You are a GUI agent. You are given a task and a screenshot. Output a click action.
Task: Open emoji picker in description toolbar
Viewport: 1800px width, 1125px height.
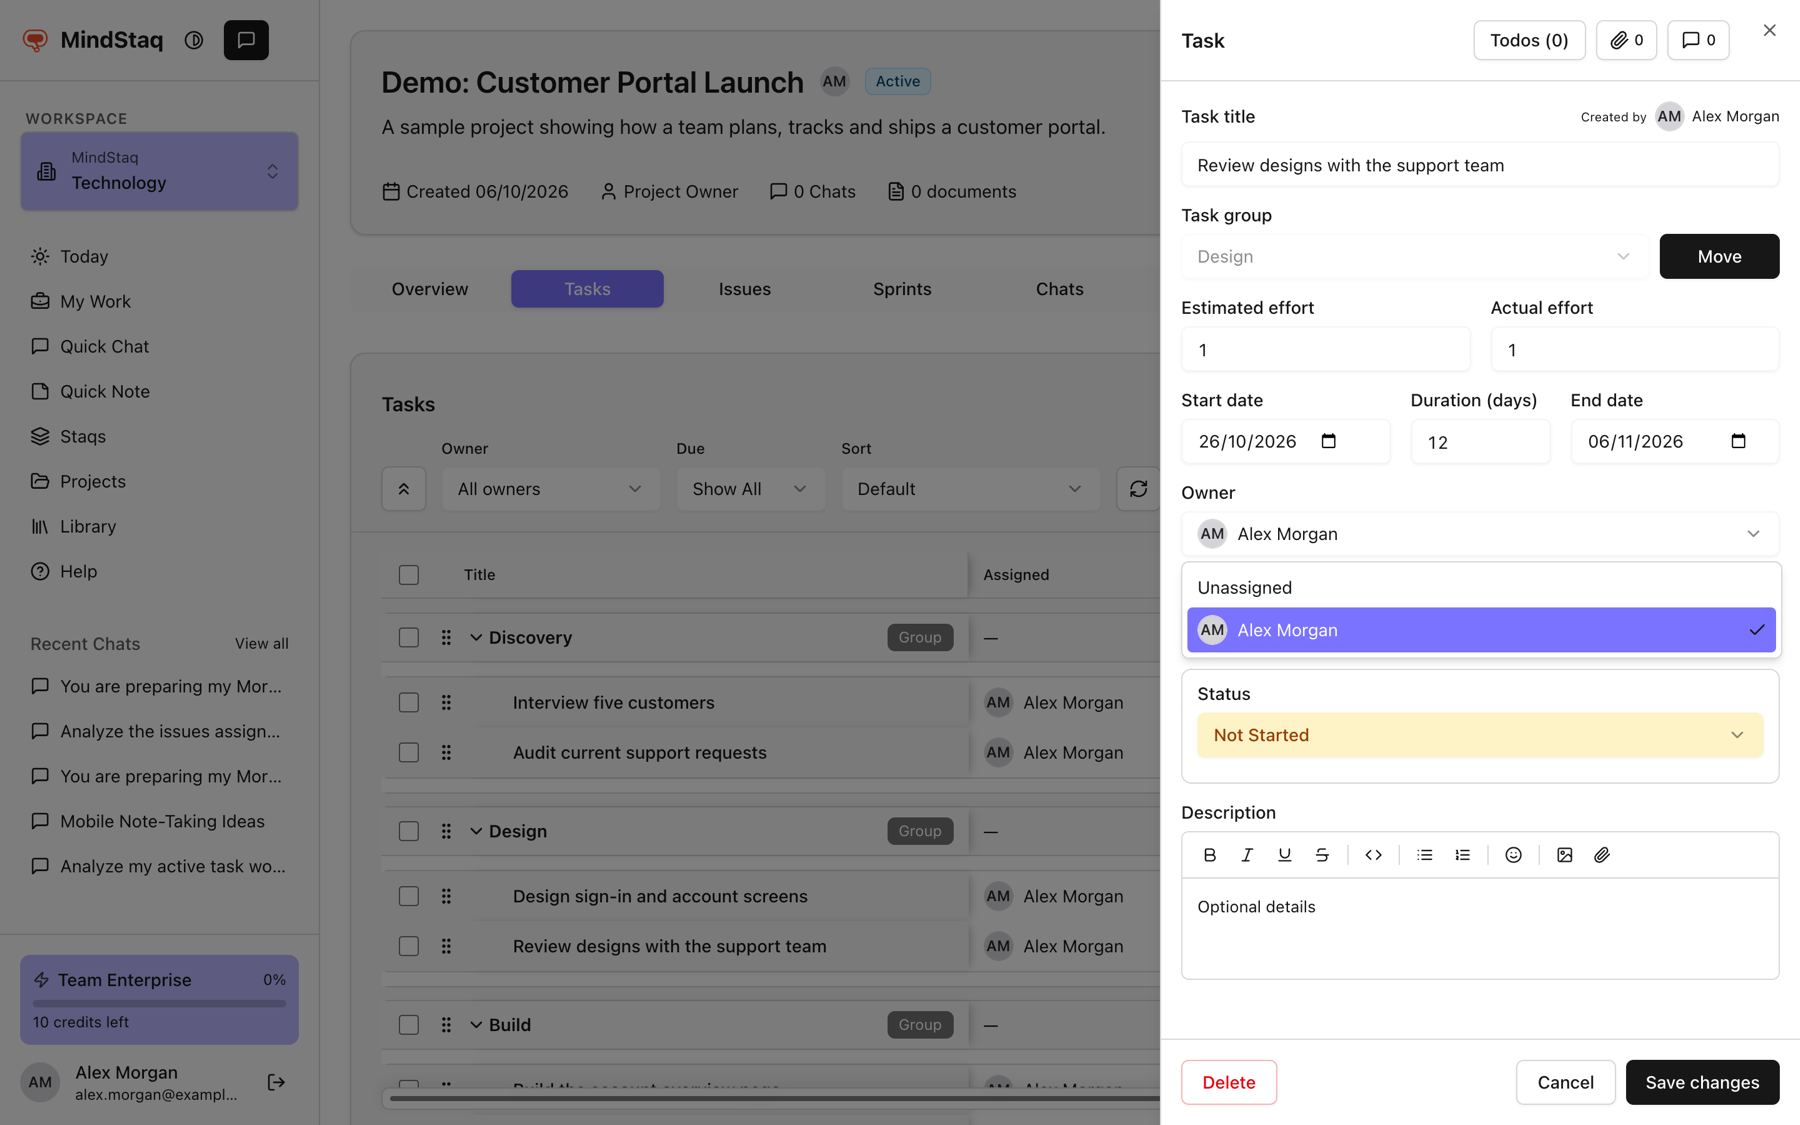pos(1513,855)
